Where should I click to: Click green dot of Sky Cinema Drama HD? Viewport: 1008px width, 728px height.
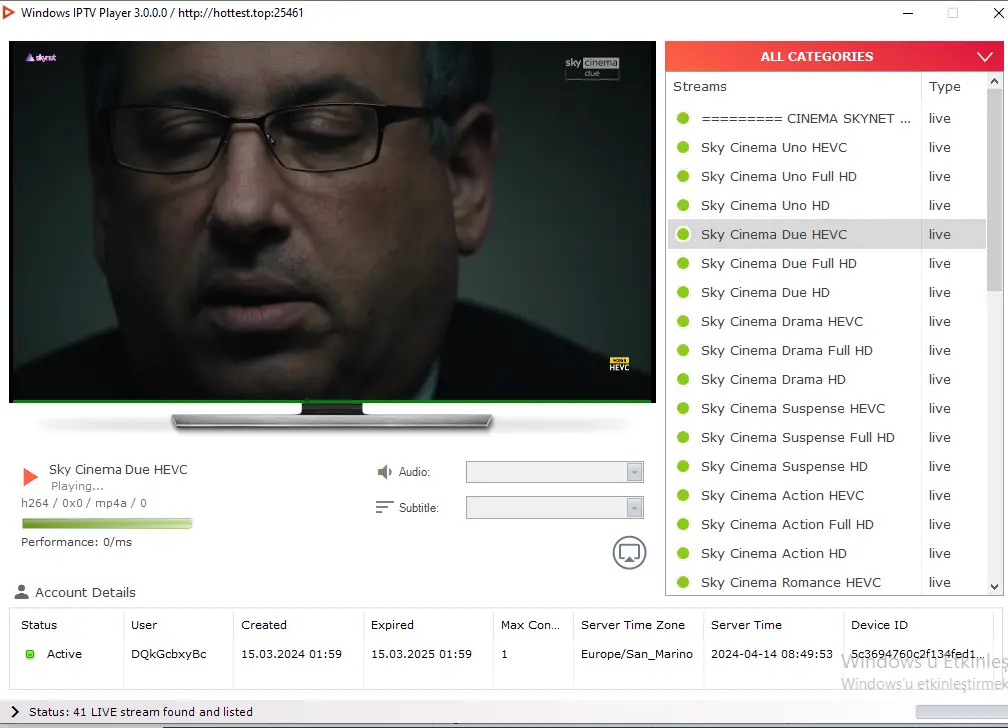[683, 379]
